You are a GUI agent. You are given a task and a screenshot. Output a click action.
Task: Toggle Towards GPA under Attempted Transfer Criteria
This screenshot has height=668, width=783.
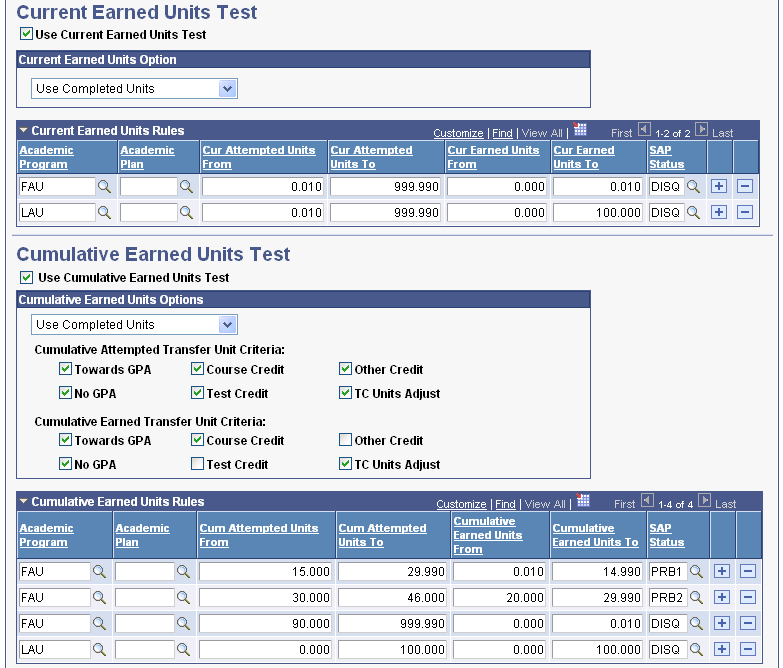(x=65, y=369)
